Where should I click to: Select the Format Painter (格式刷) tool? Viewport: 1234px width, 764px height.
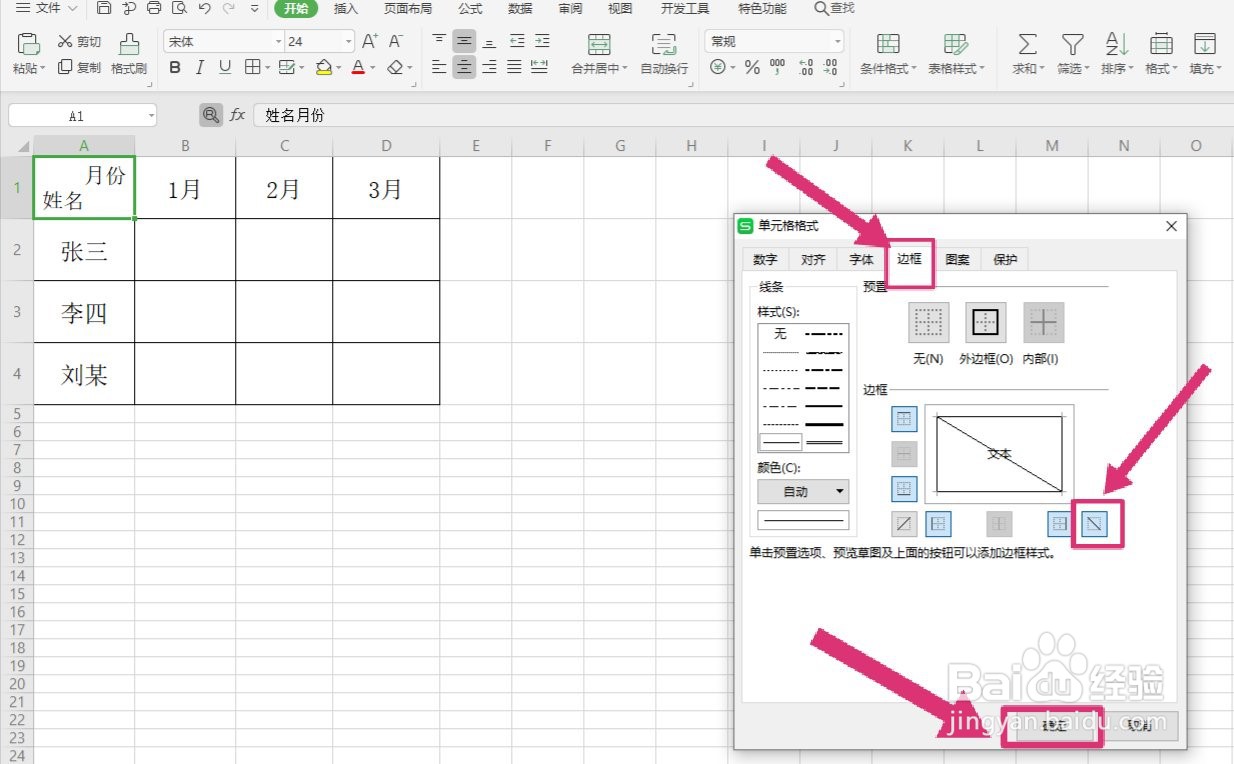pyautogui.click(x=129, y=54)
